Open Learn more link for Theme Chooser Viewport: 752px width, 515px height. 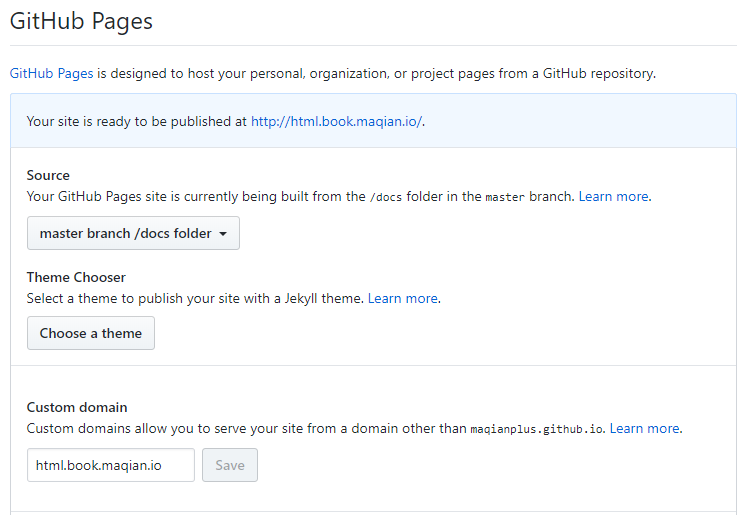pos(403,298)
